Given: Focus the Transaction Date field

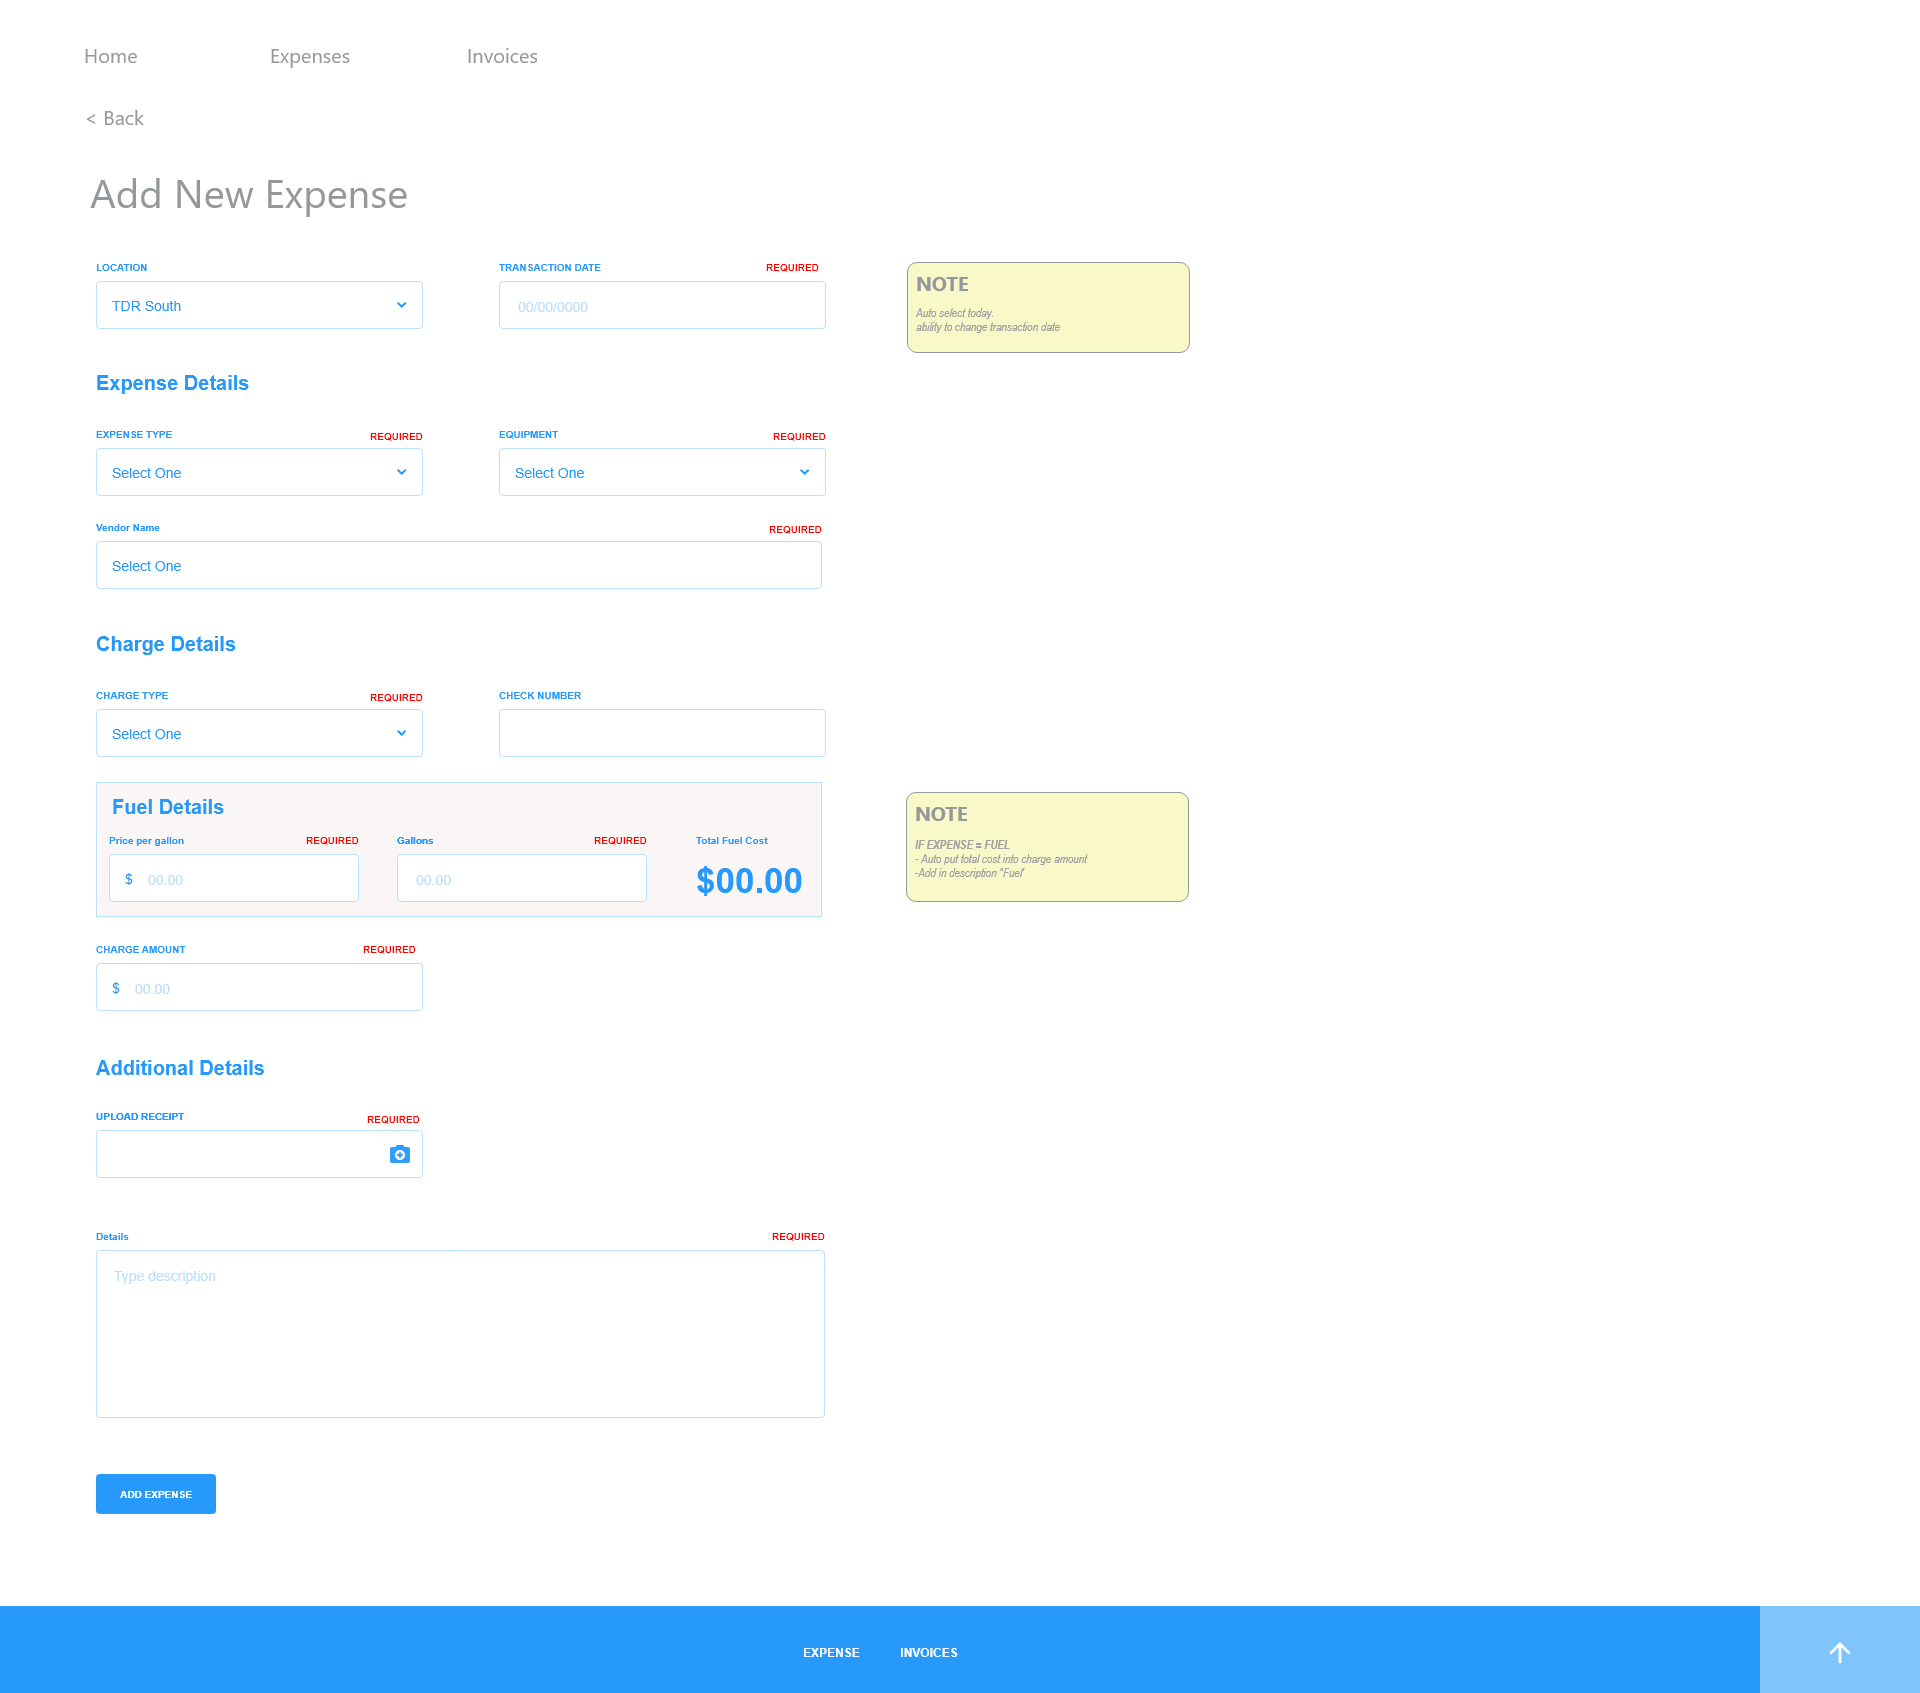Looking at the screenshot, I should tap(662, 306).
